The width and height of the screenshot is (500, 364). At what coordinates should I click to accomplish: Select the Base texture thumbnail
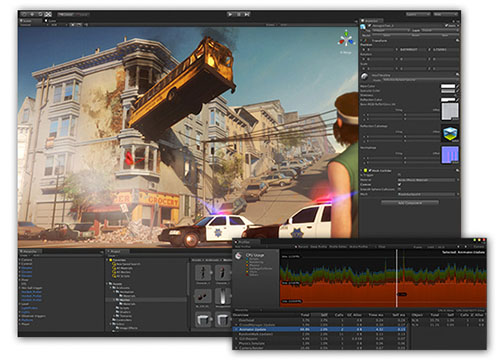point(450,112)
